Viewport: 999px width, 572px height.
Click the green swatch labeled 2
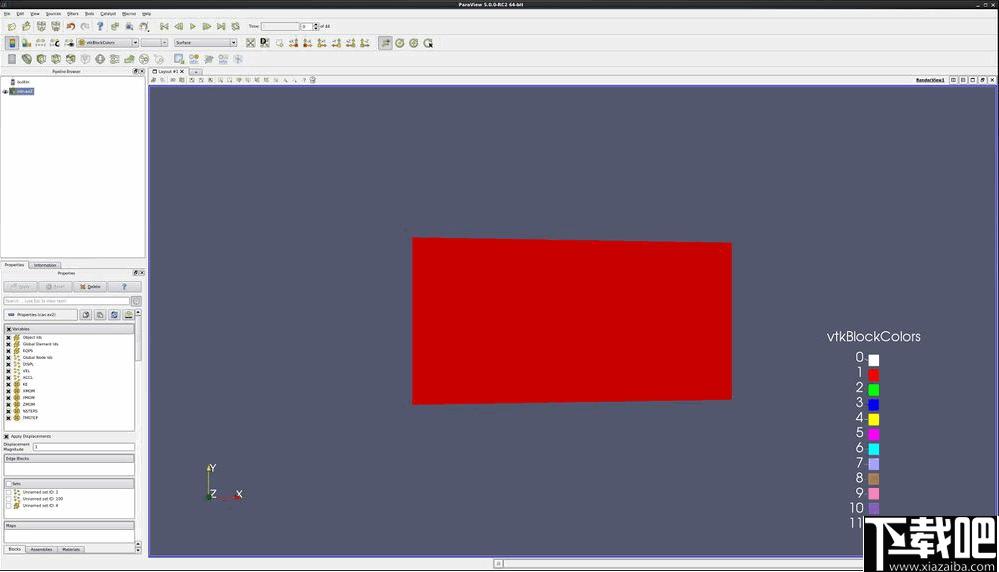[873, 389]
